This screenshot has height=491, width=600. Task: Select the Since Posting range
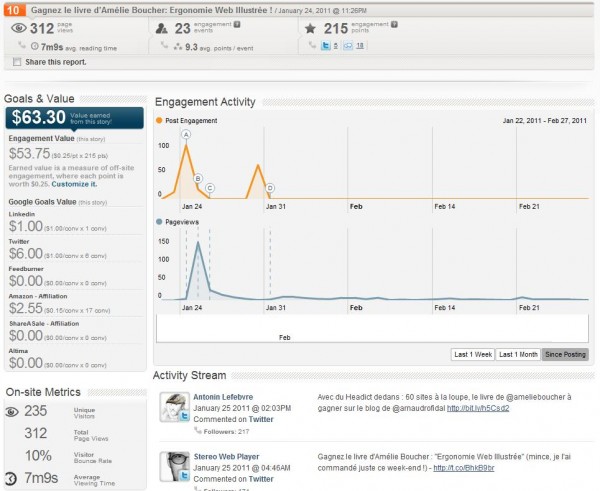565,354
